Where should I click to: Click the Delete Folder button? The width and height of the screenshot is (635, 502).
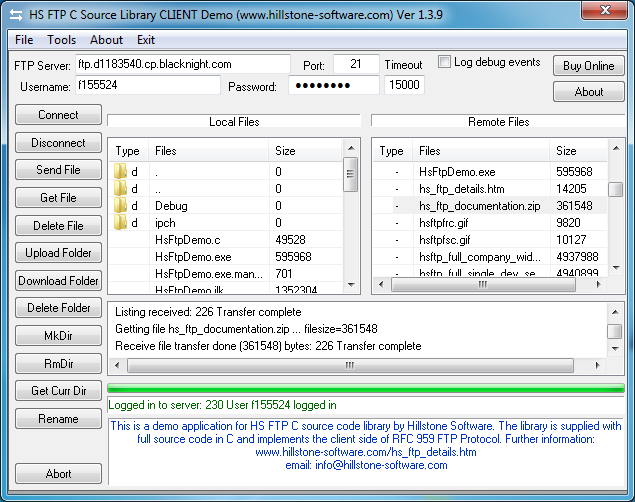[58, 308]
